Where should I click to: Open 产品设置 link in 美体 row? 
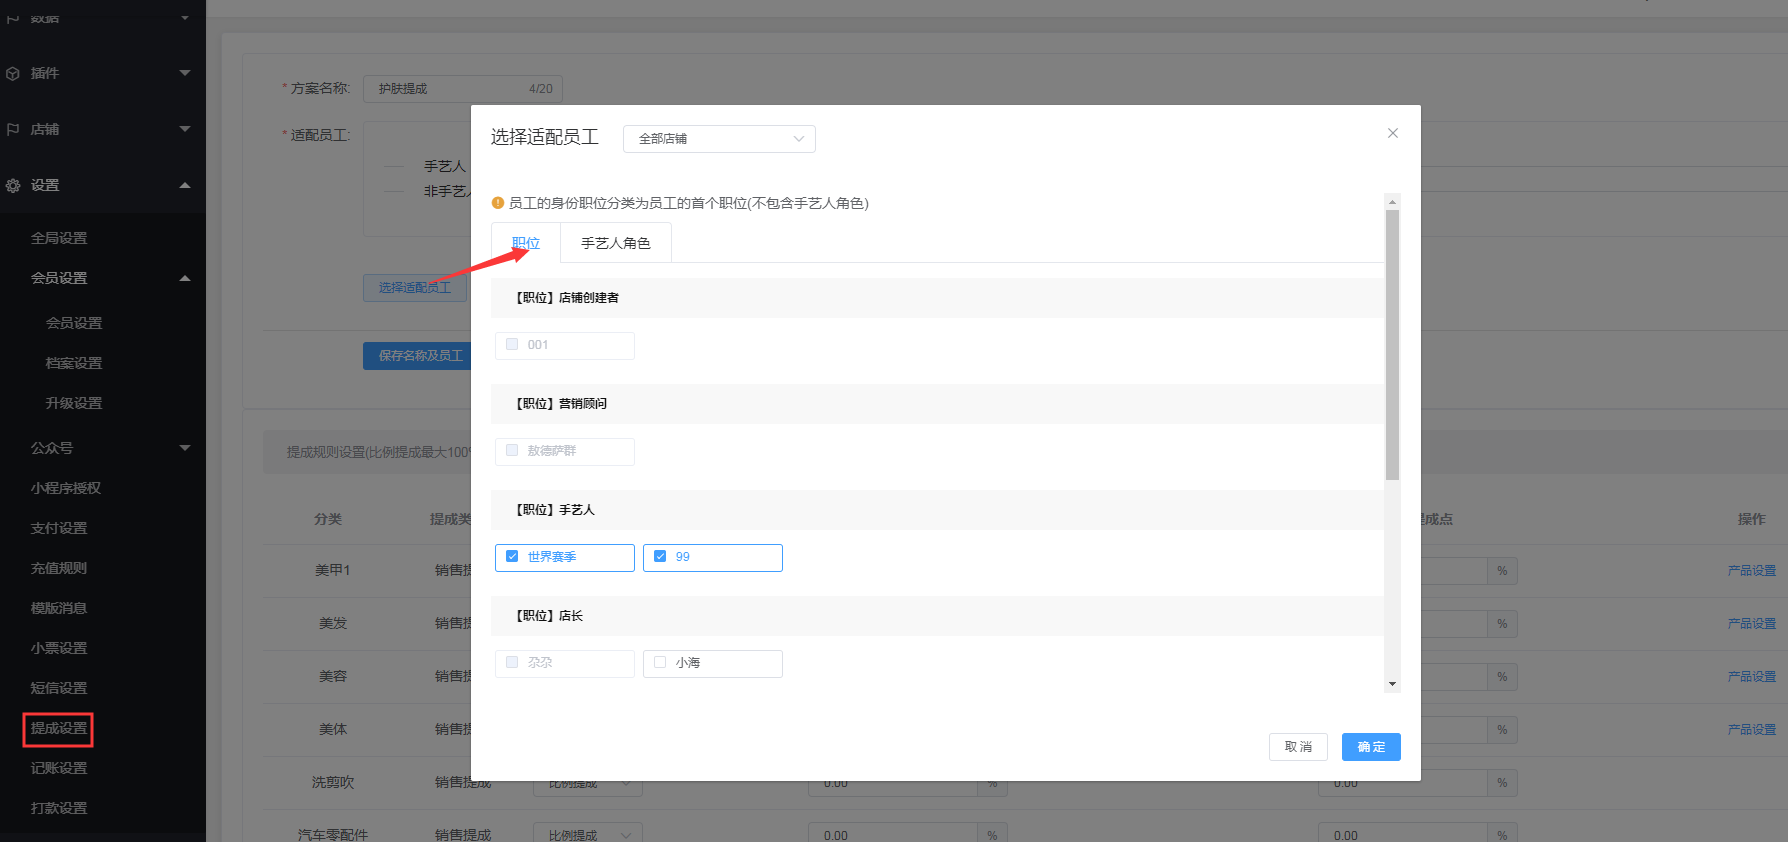(1752, 730)
